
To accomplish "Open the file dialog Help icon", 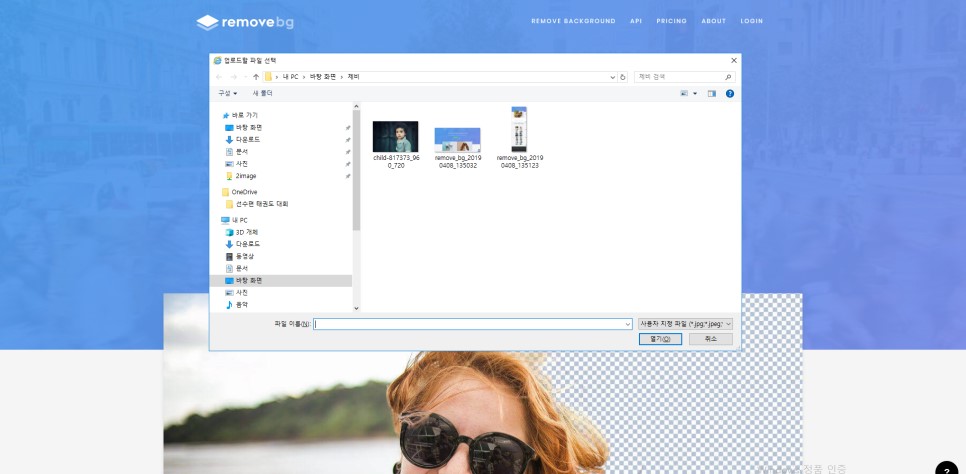I will pos(729,94).
